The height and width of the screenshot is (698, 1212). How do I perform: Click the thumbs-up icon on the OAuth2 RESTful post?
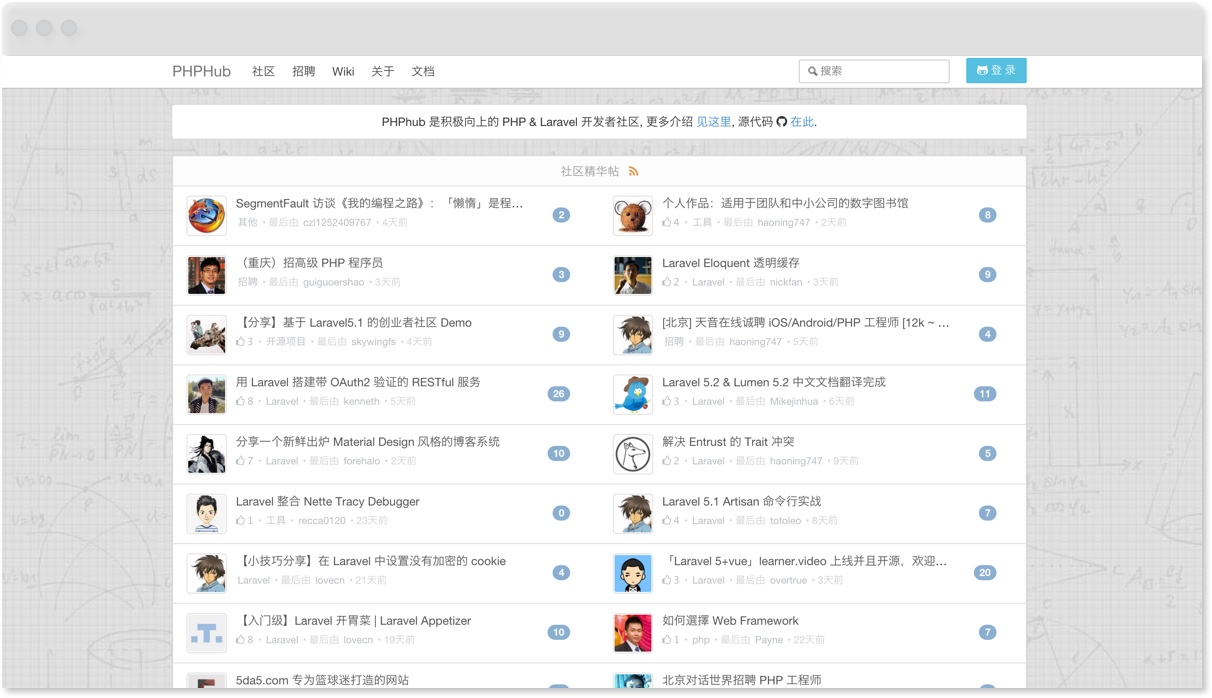(x=241, y=401)
